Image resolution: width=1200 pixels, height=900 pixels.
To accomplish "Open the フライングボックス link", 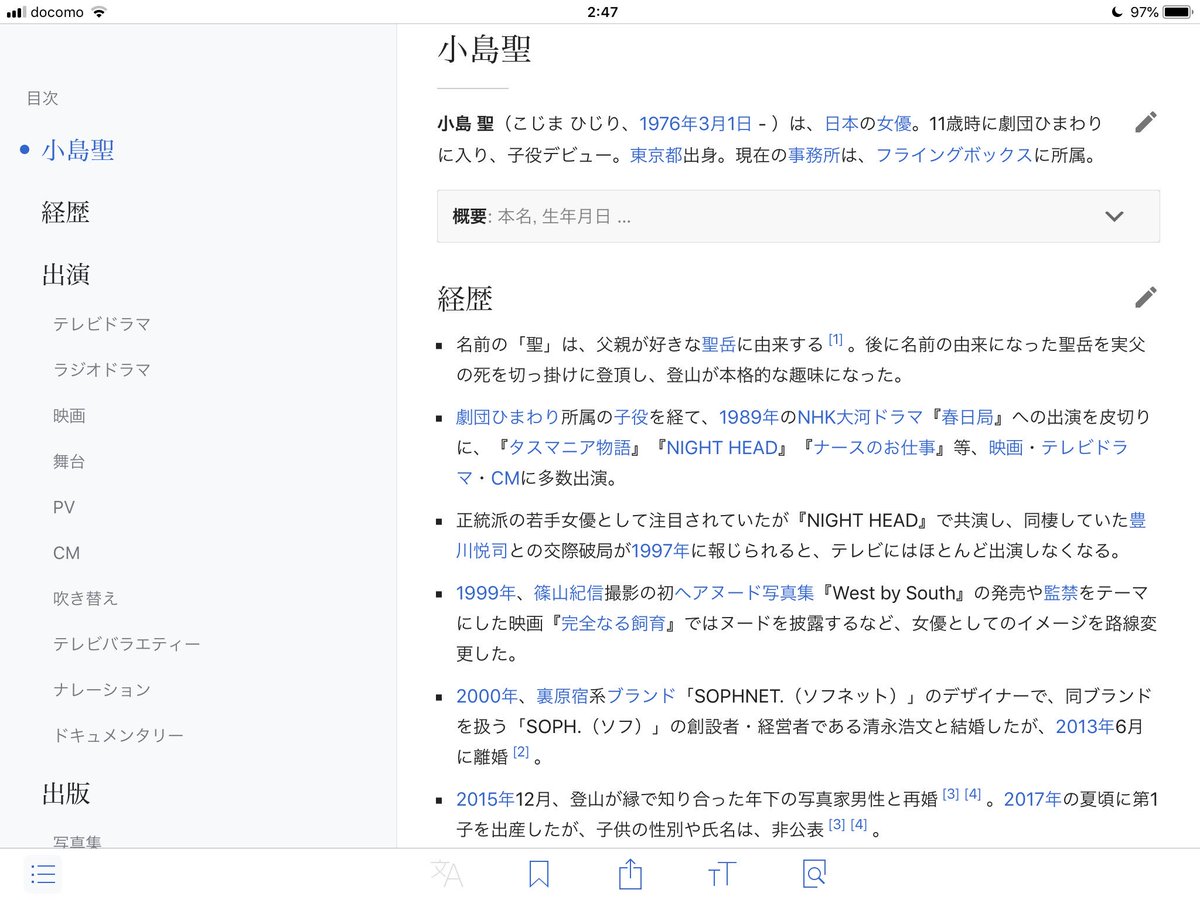I will (x=954, y=155).
